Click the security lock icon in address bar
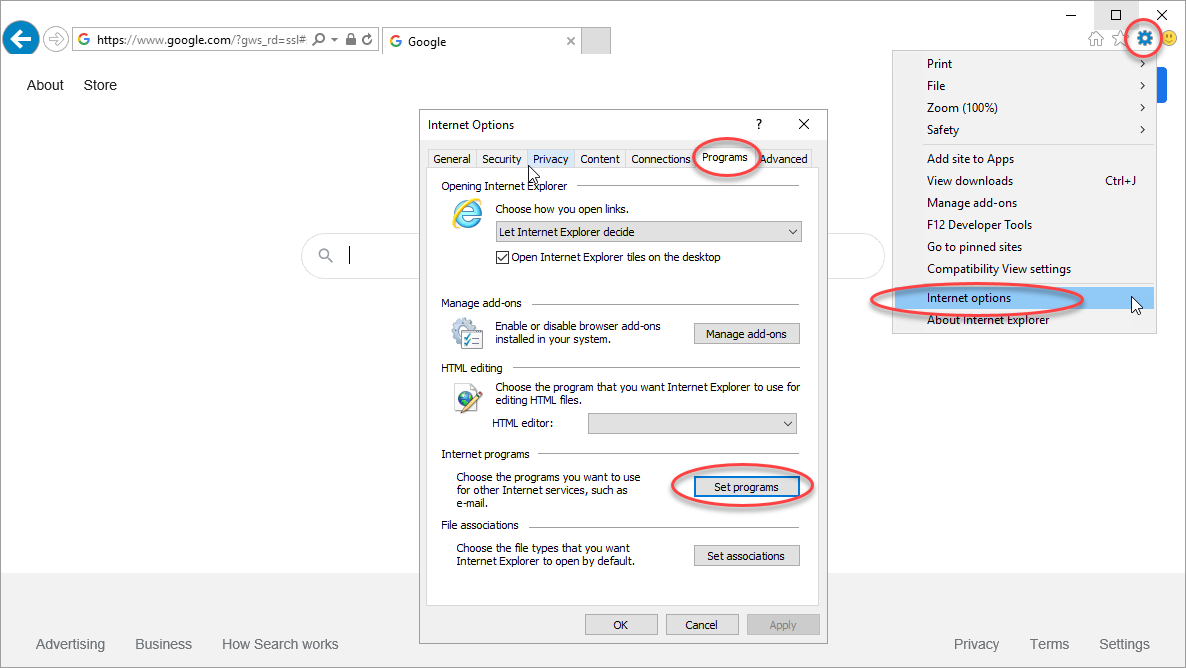Image resolution: width=1186 pixels, height=668 pixels. click(350, 39)
